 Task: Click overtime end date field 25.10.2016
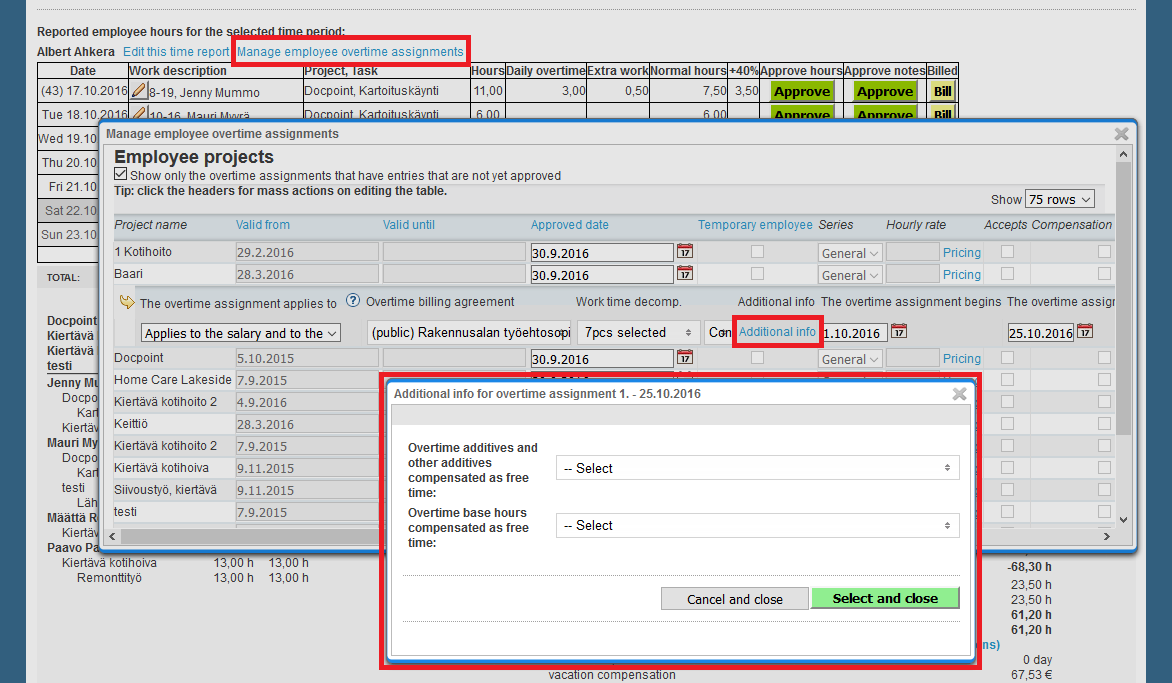pos(1040,333)
